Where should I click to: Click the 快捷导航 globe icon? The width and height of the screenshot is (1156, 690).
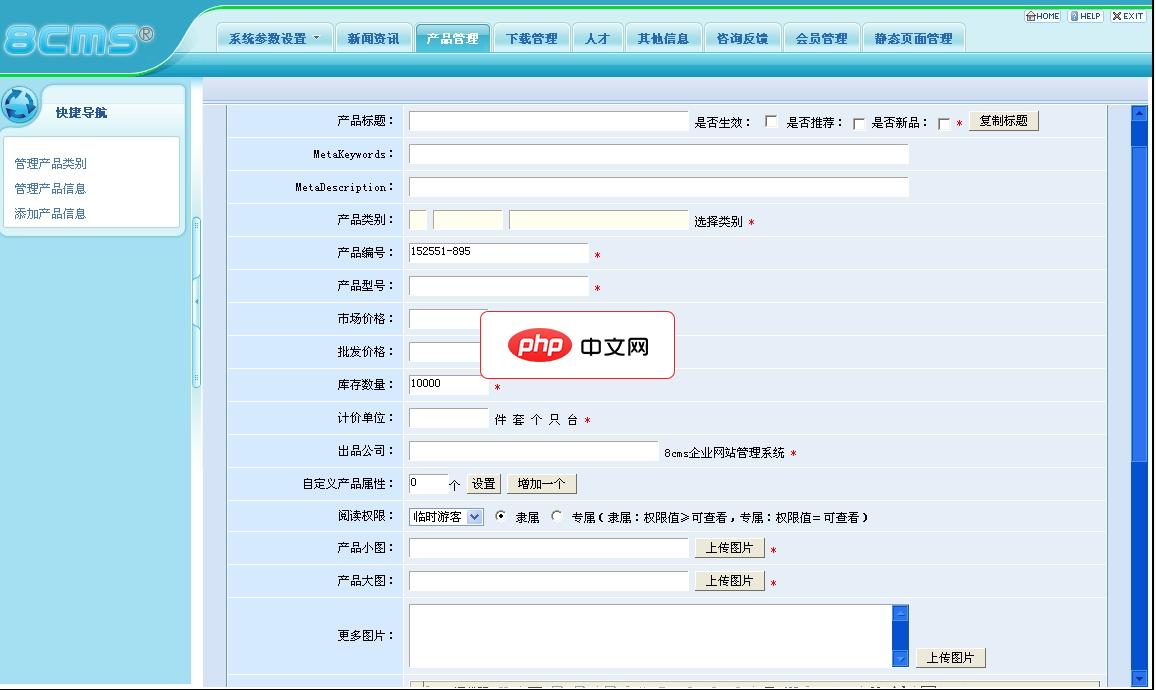click(20, 105)
